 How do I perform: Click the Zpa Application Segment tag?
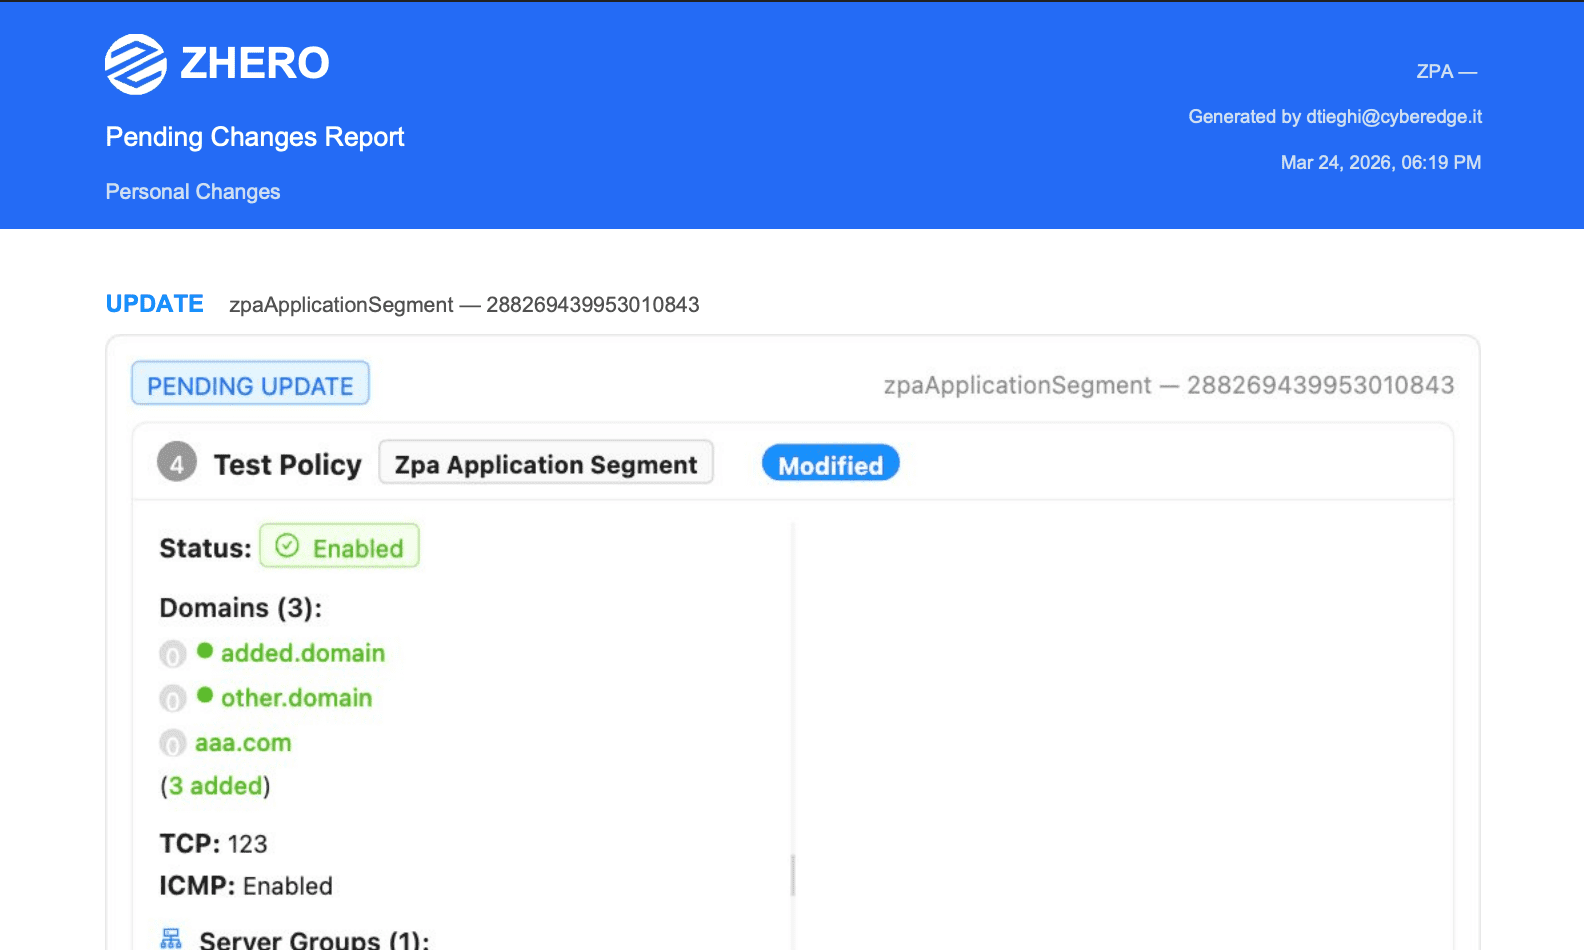[x=546, y=464]
